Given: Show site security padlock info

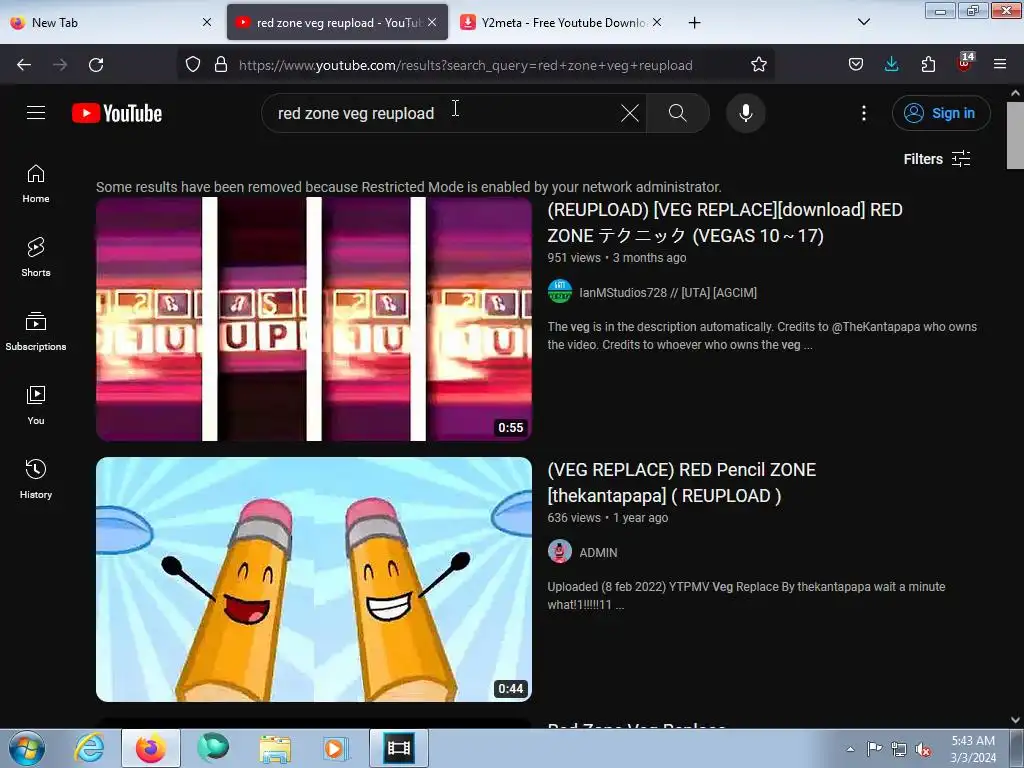Looking at the screenshot, I should point(221,64).
